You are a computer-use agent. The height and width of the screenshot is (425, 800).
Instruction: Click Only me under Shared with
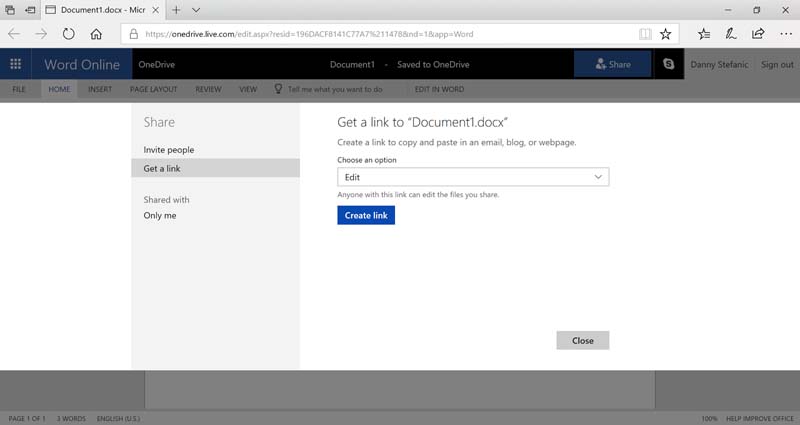160,215
